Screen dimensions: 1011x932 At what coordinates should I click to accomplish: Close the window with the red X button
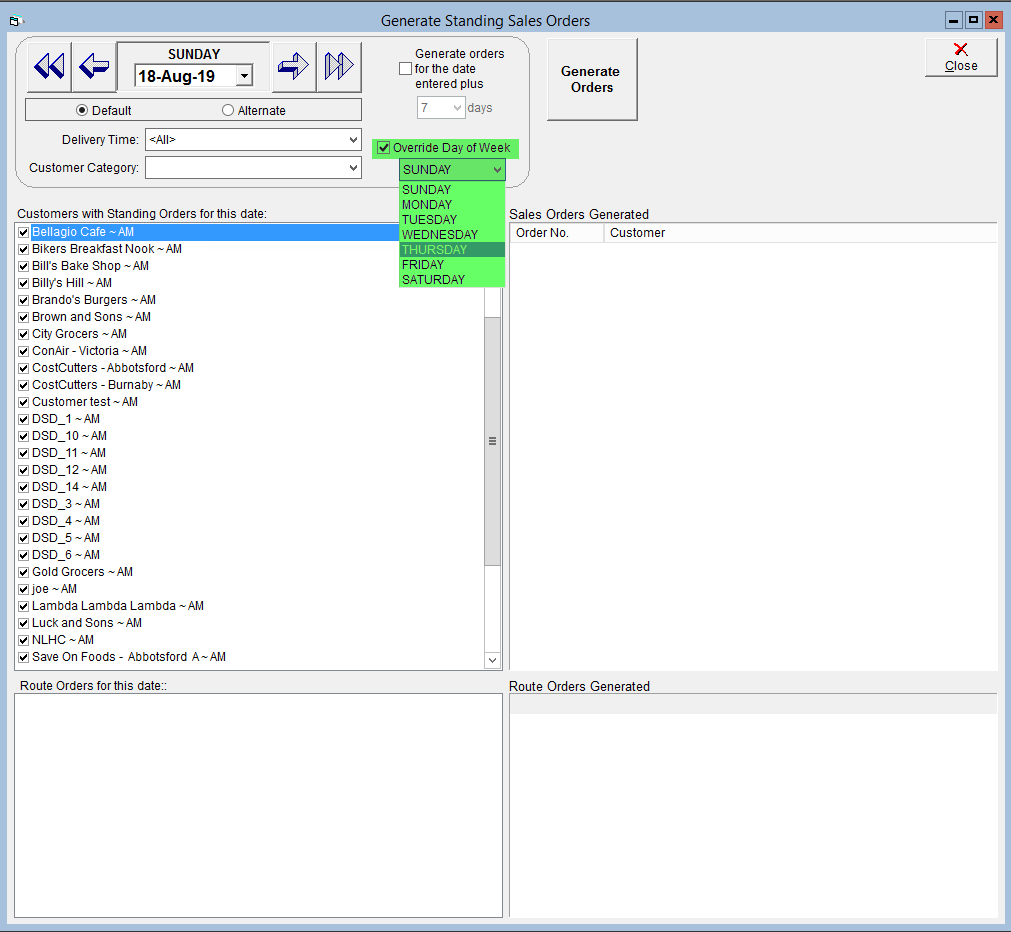click(x=994, y=20)
